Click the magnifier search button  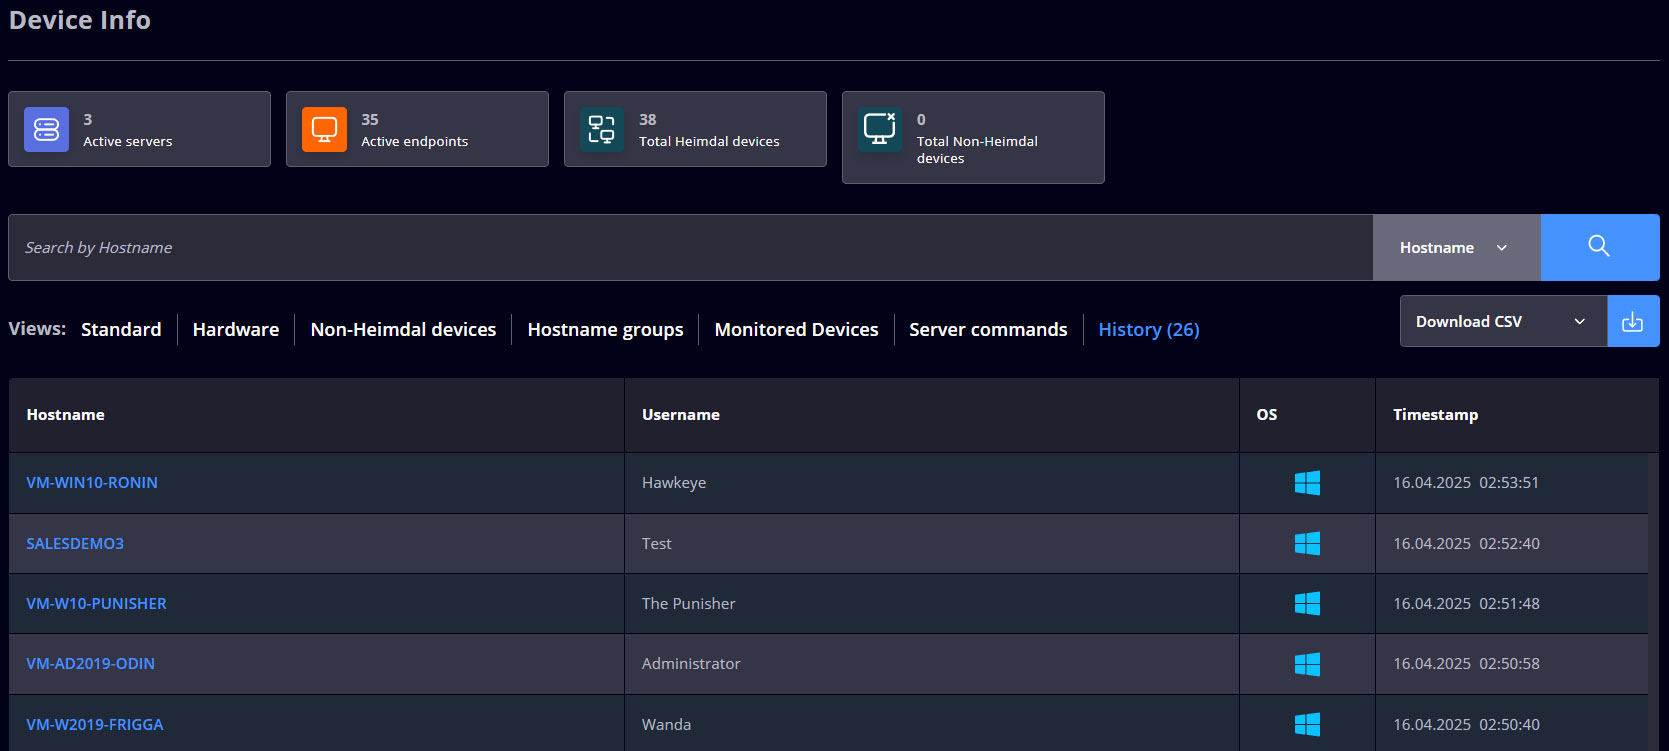coord(1599,247)
